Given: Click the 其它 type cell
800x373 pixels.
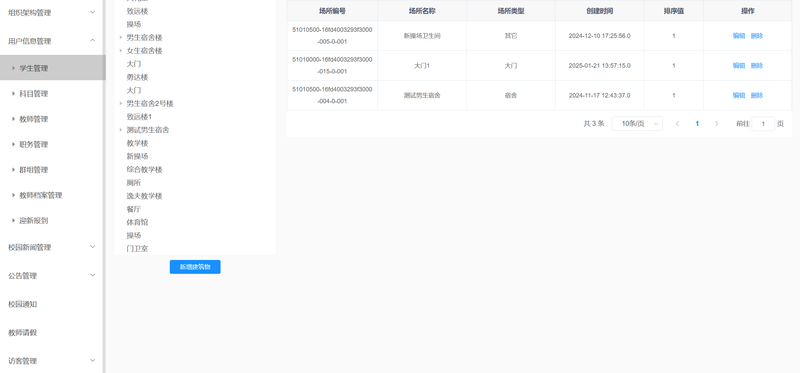Looking at the screenshot, I should coord(511,36).
